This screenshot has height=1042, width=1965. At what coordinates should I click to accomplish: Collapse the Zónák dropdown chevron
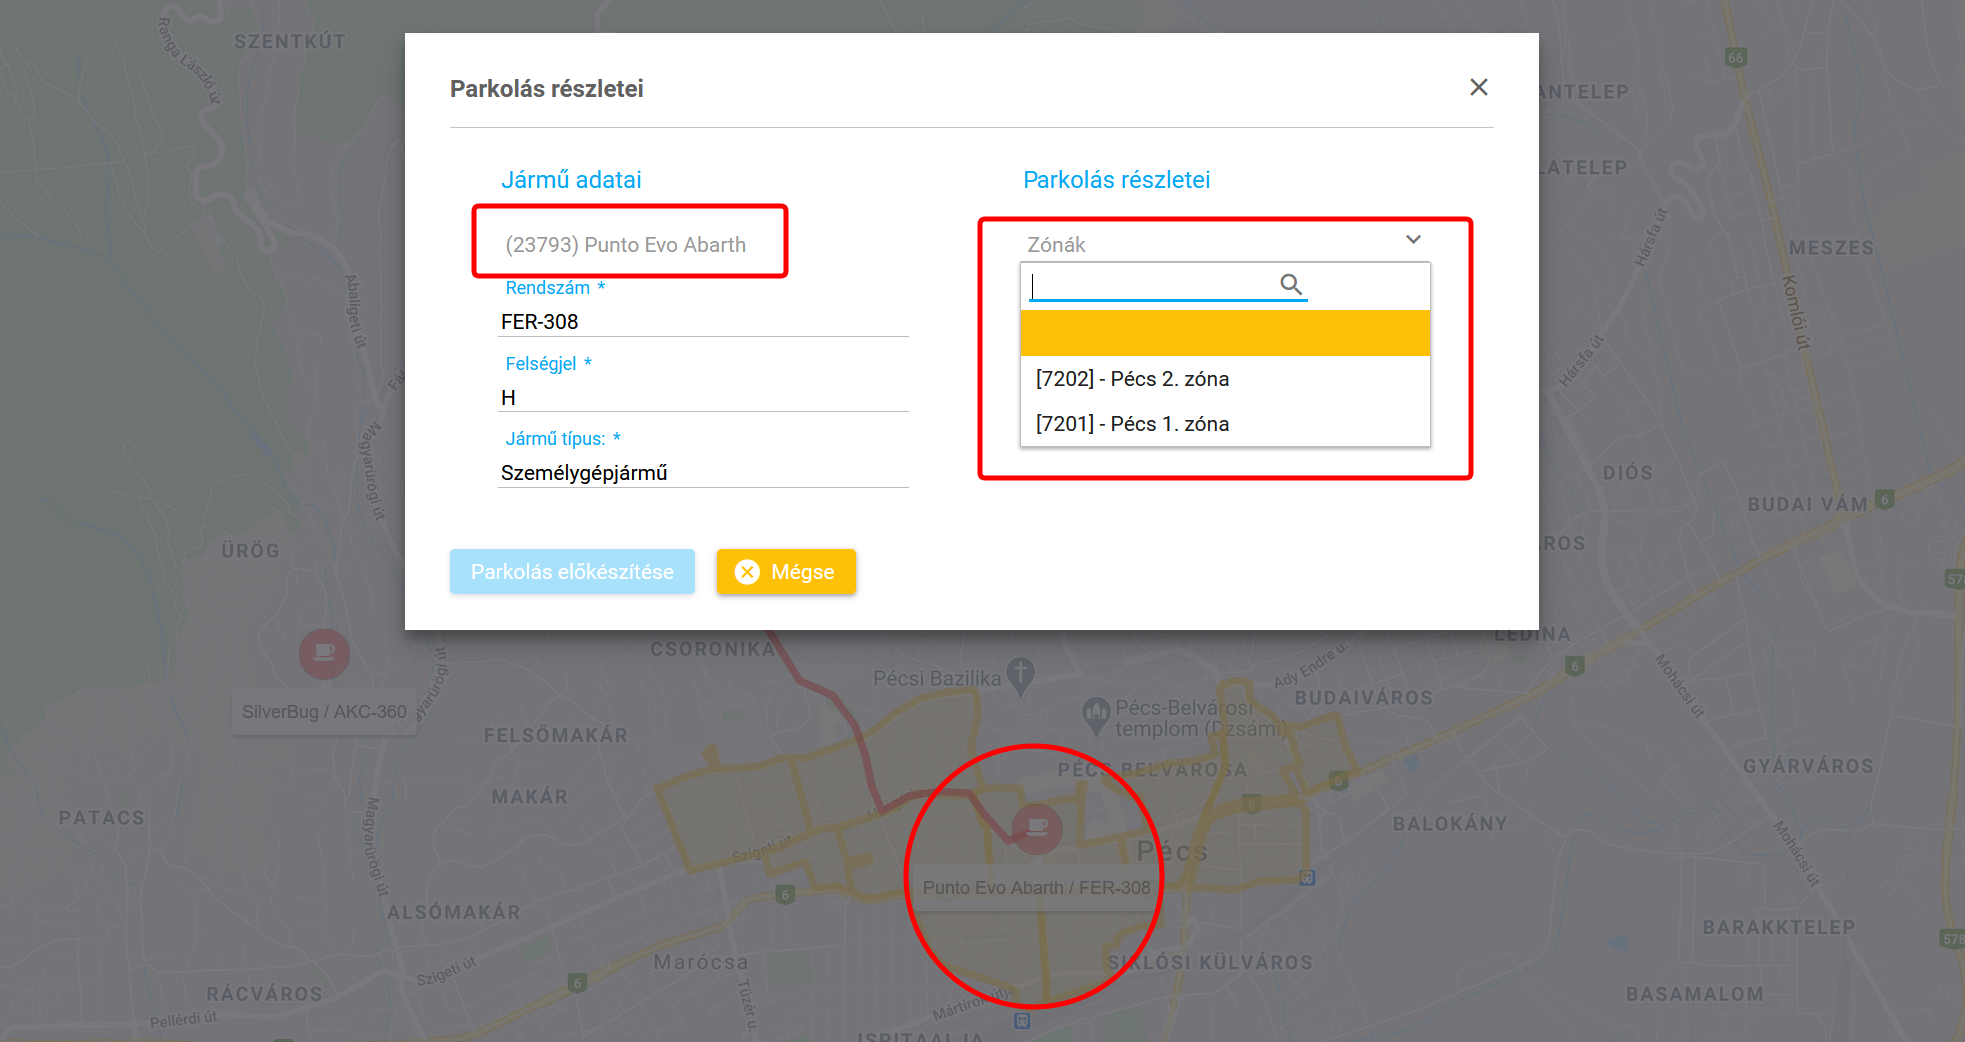coord(1413,240)
